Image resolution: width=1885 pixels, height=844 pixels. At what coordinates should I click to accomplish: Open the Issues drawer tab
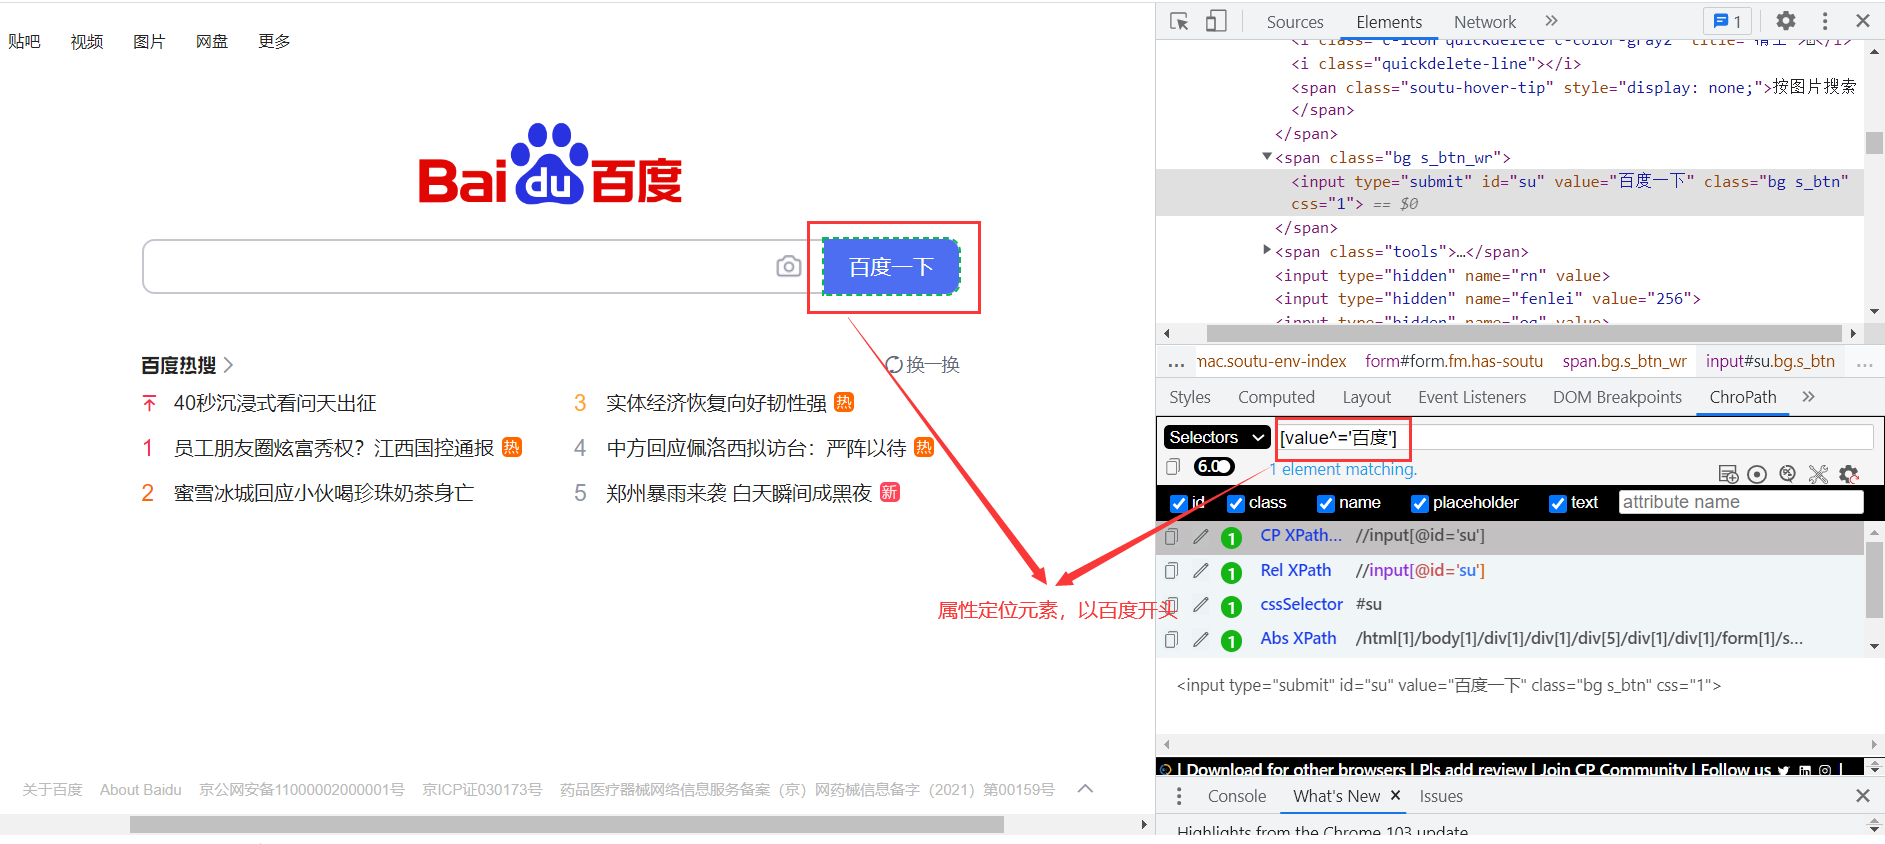1441,796
